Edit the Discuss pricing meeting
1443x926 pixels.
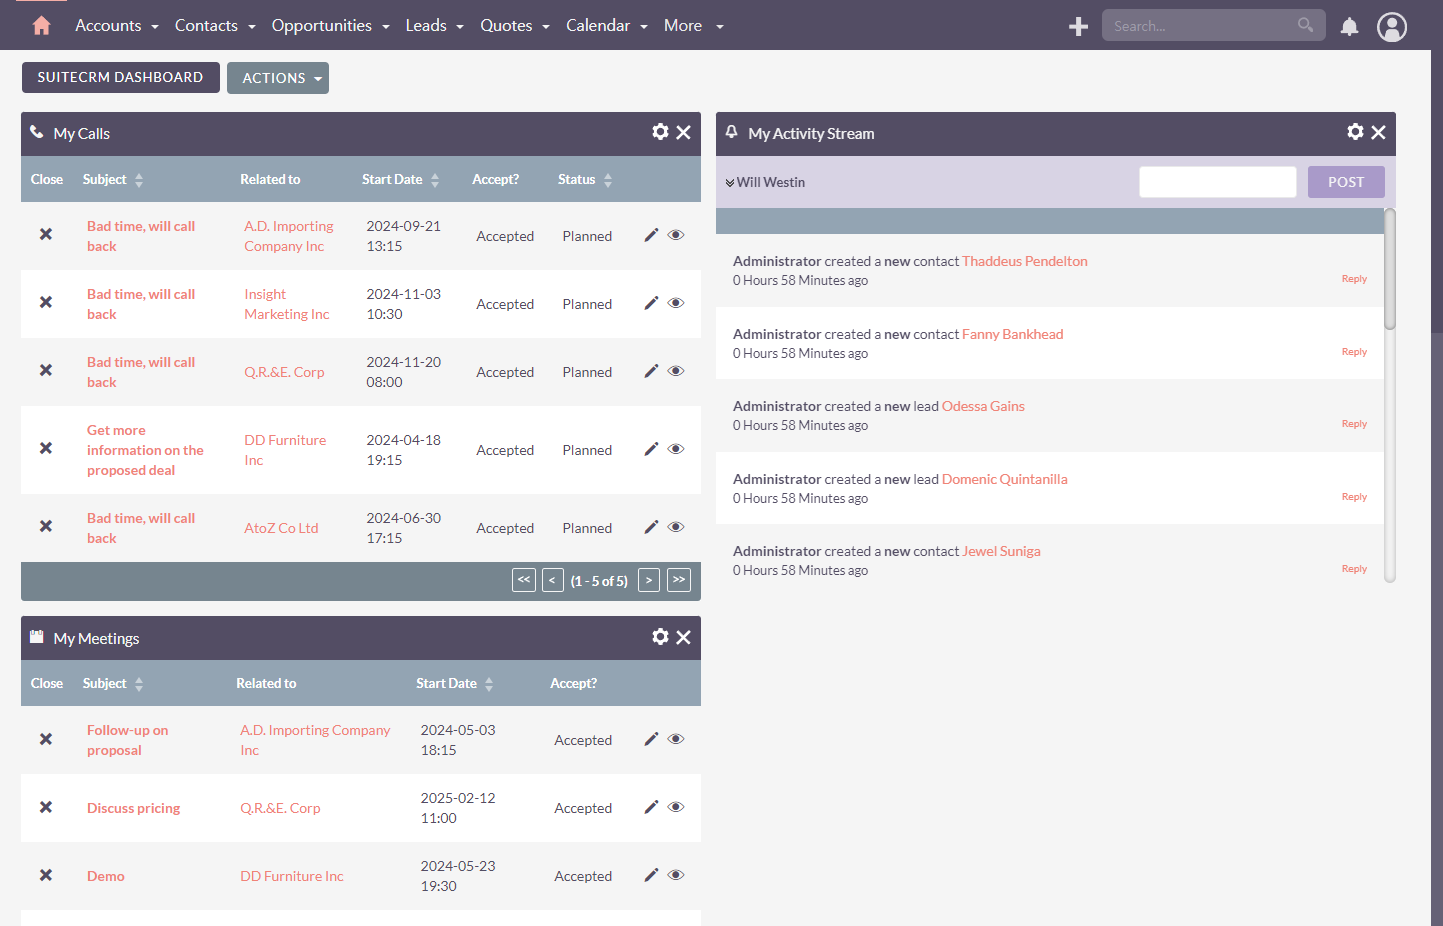click(x=651, y=807)
